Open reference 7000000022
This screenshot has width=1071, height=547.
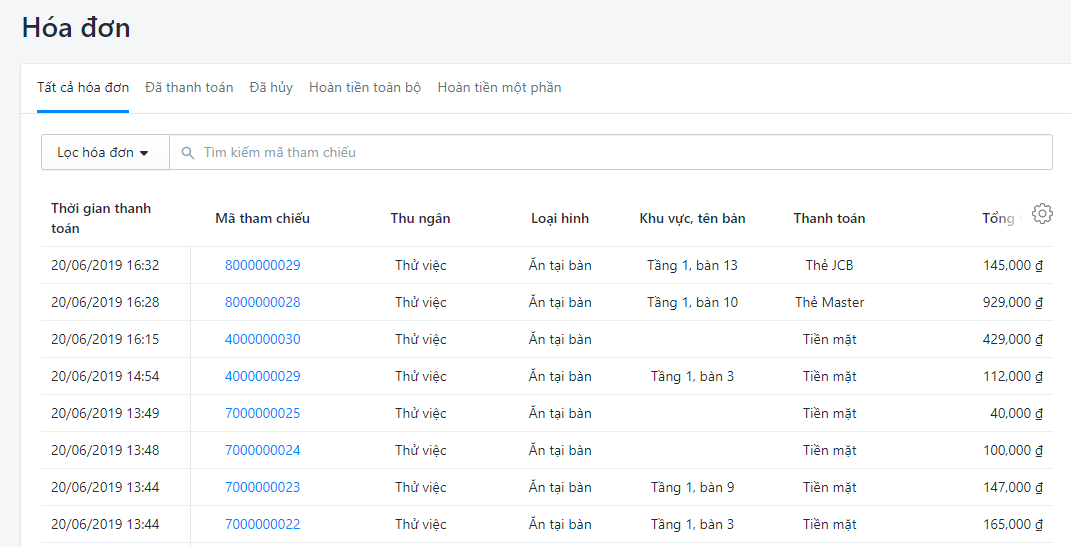262,525
